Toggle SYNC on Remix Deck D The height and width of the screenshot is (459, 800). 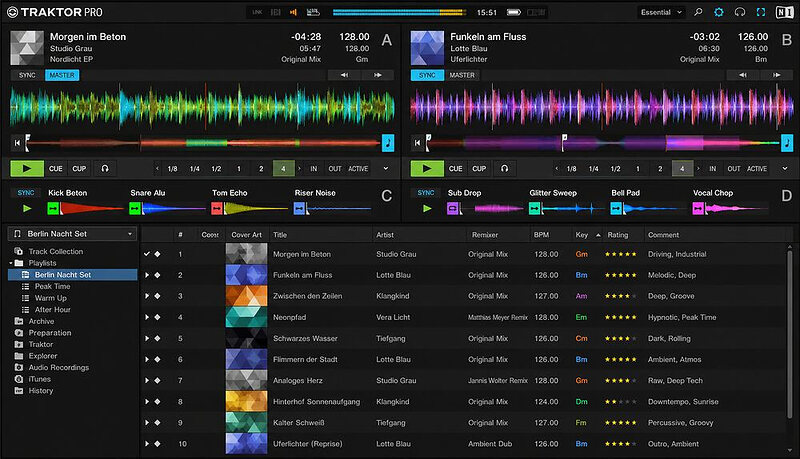tap(426, 193)
